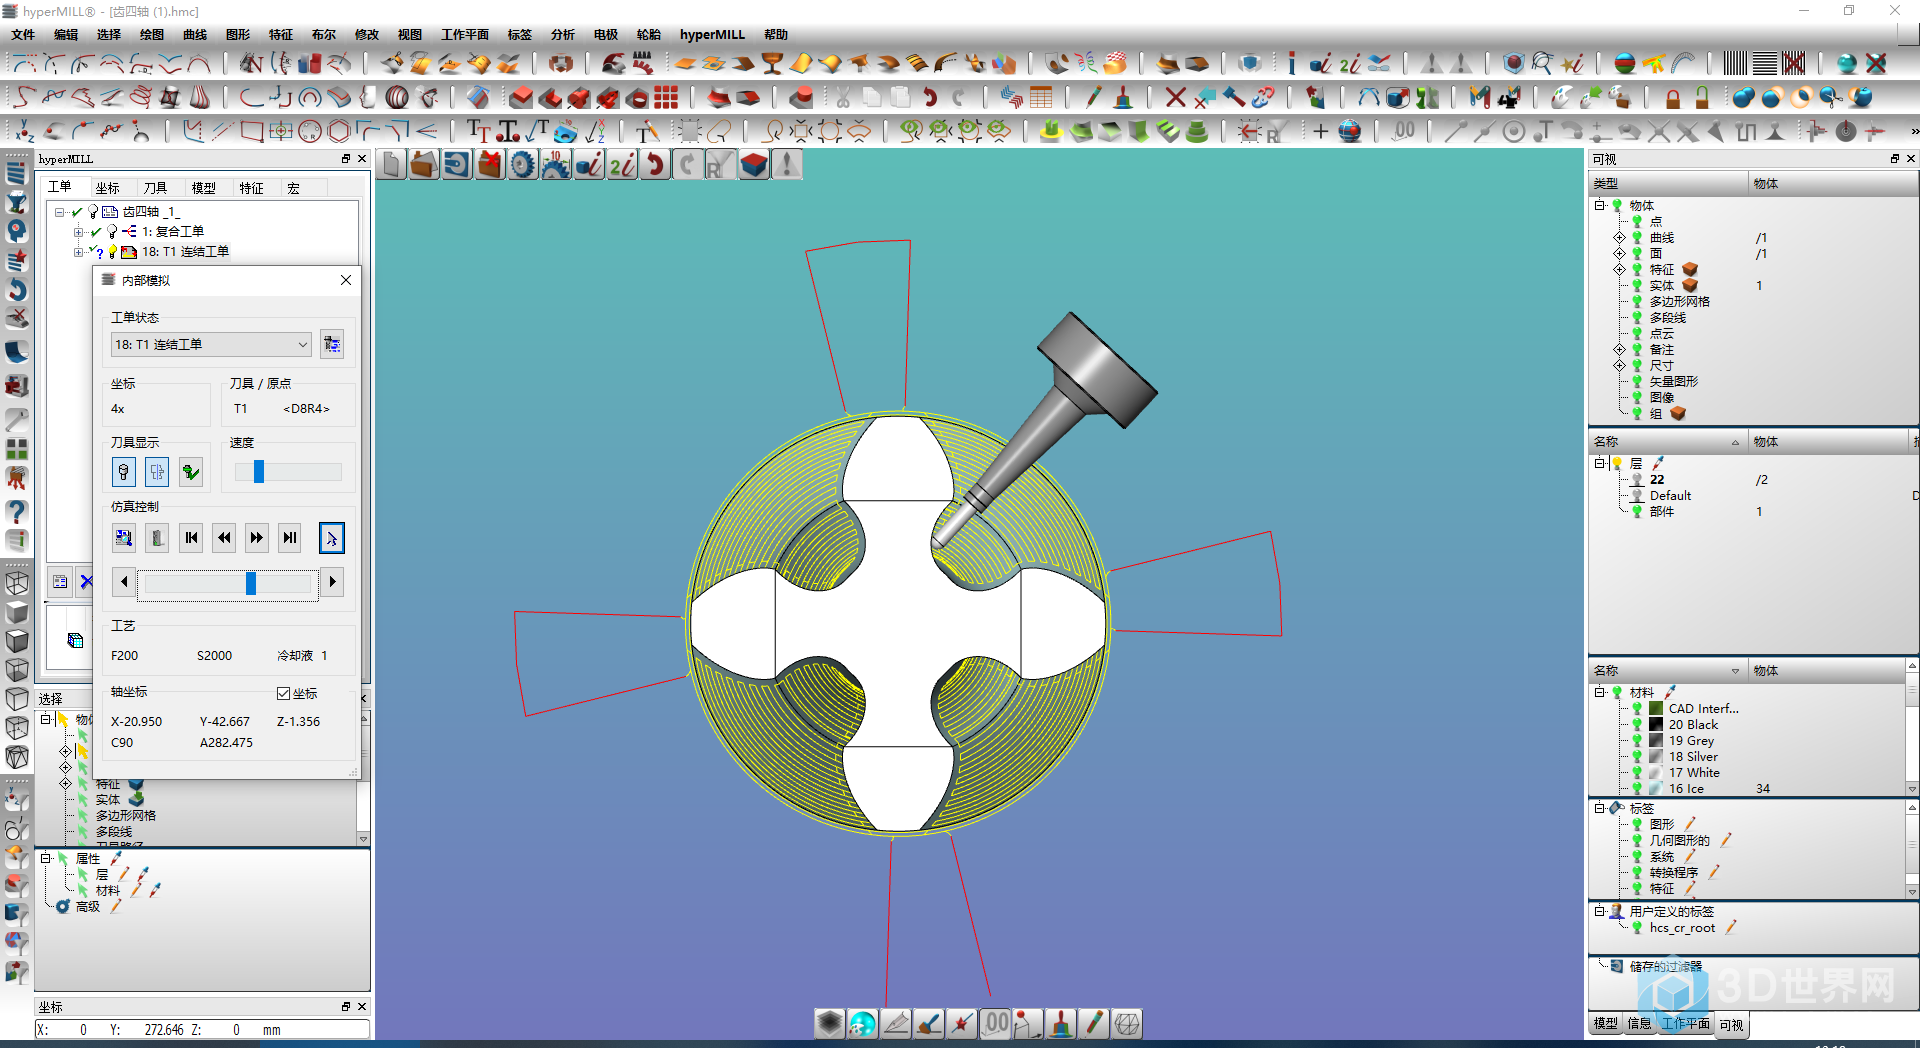Image resolution: width=1920 pixels, height=1048 pixels.
Task: Open the 文件 menu
Action: (x=23, y=35)
